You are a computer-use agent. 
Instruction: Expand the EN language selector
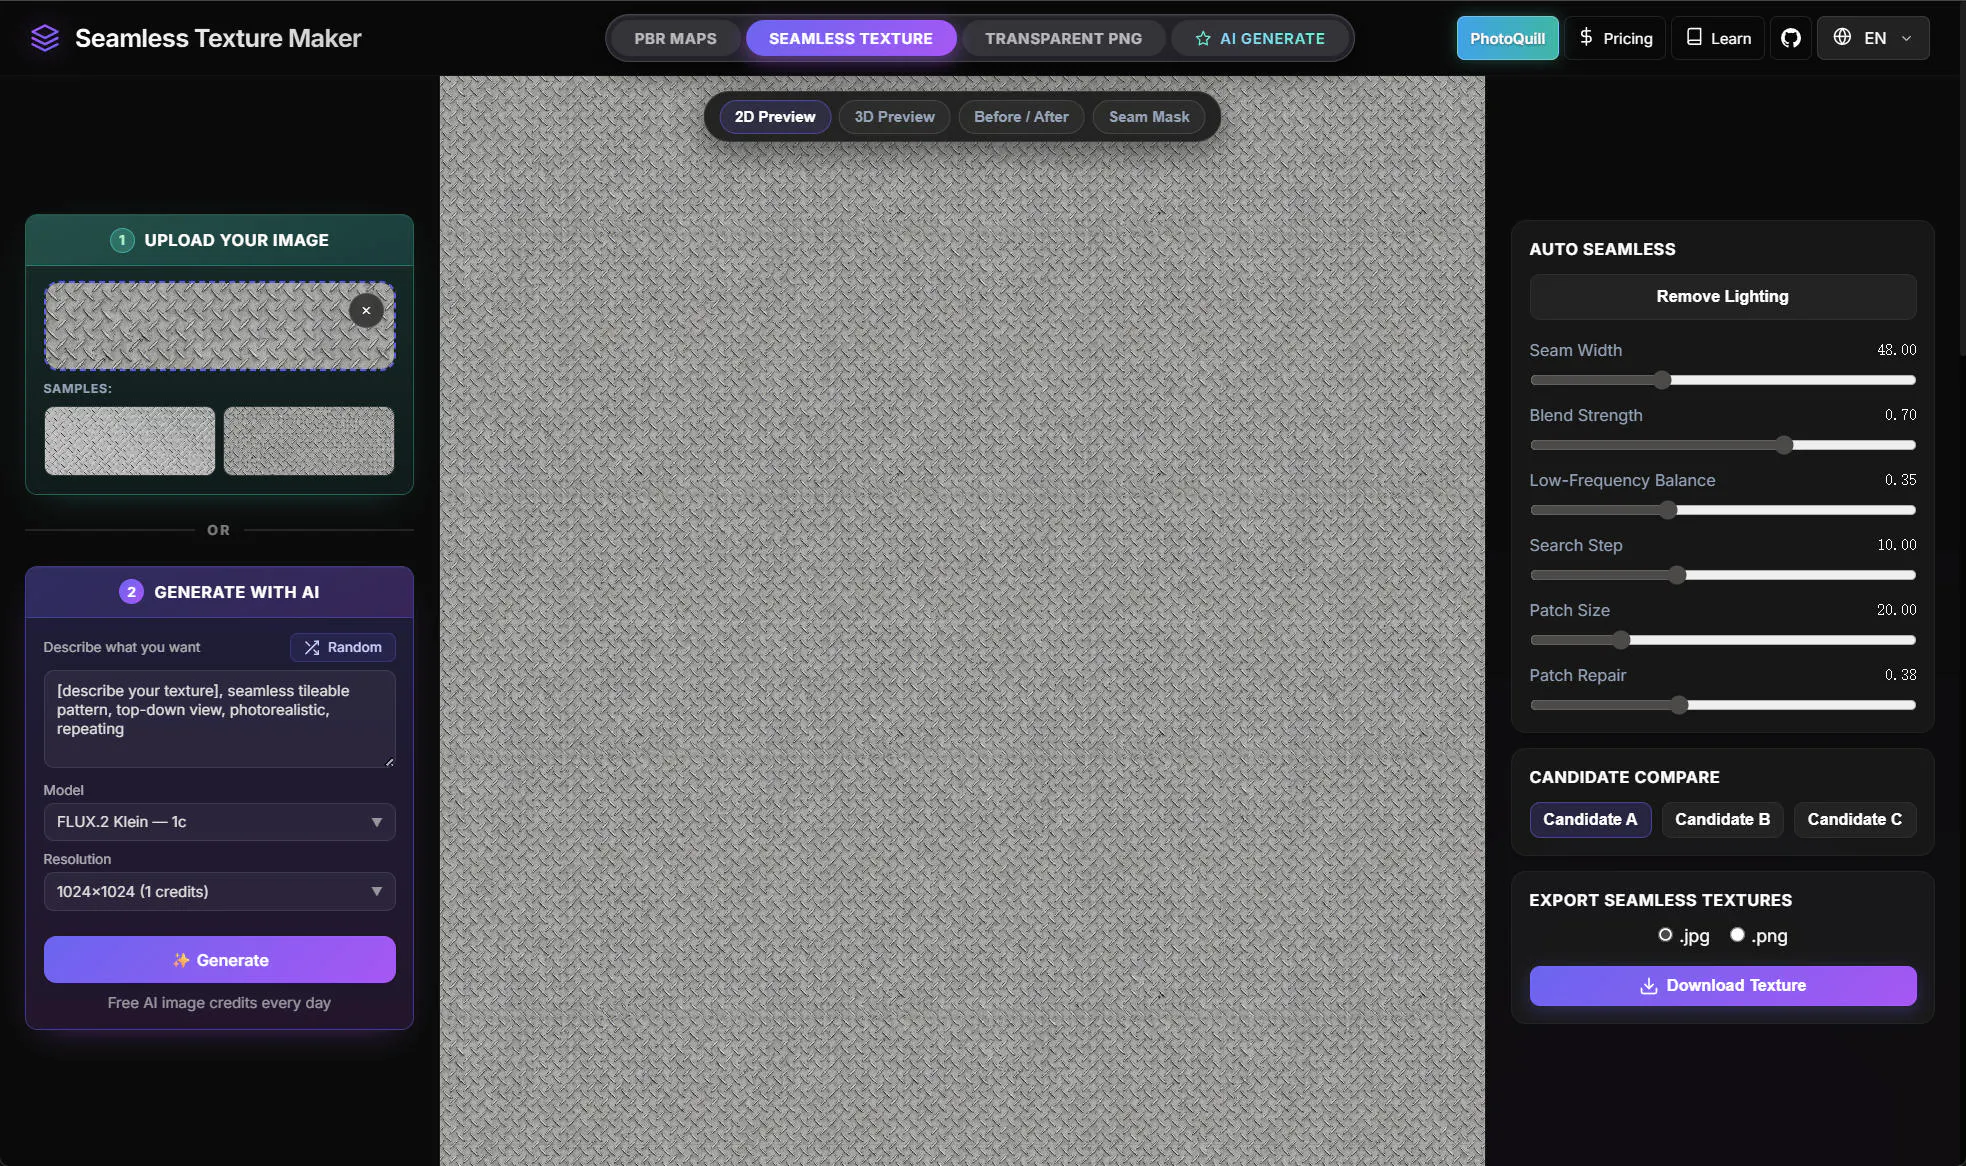click(1873, 38)
